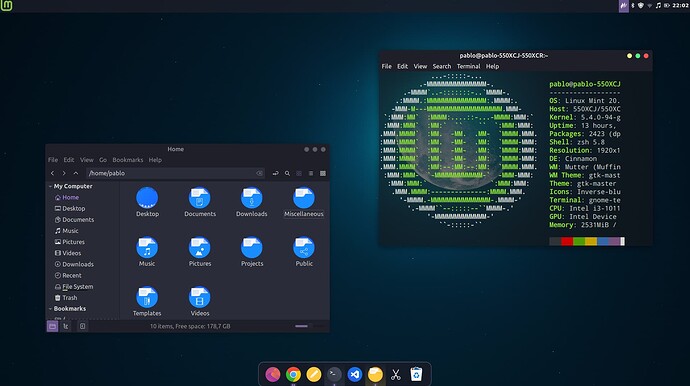Go forward in the Home file manager
This screenshot has width=690, height=386.
64,173
